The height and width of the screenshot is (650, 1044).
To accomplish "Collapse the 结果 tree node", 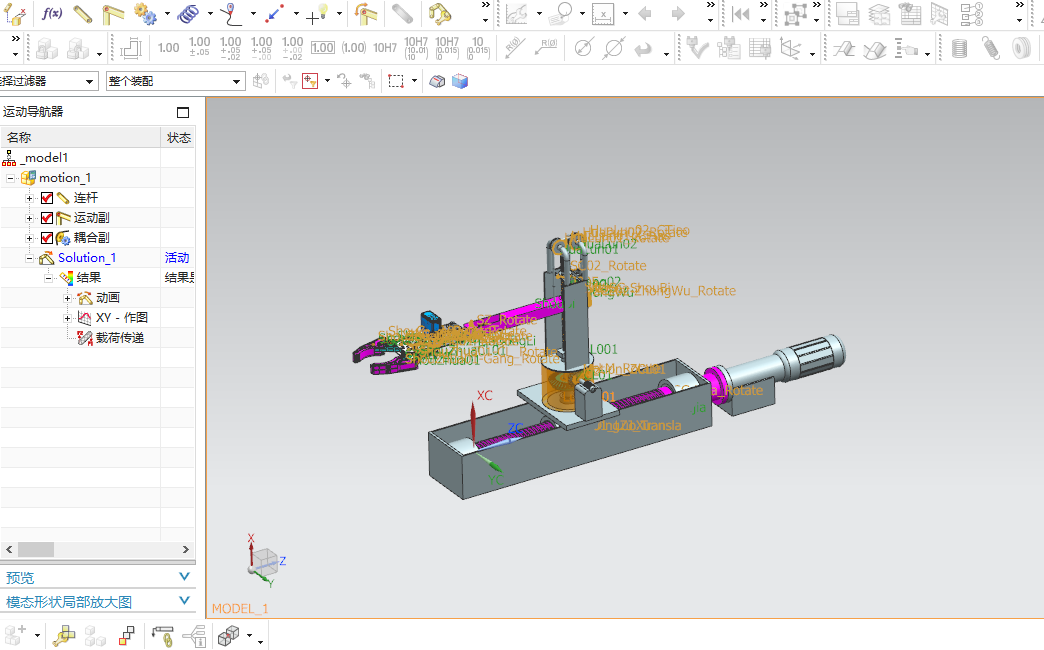I will (49, 278).
